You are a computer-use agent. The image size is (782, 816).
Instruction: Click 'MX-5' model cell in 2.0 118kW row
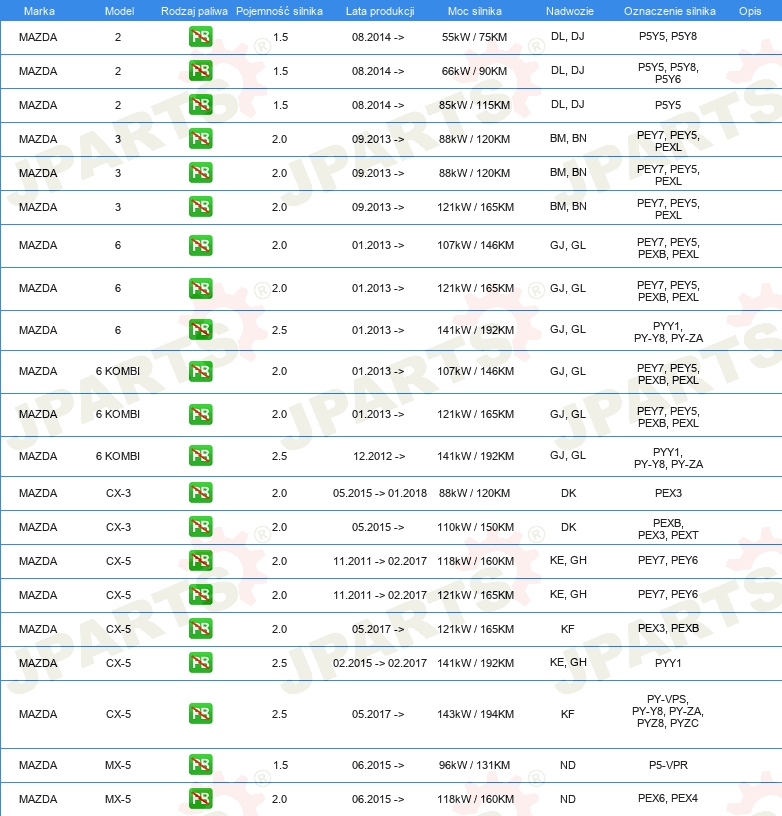(x=118, y=799)
